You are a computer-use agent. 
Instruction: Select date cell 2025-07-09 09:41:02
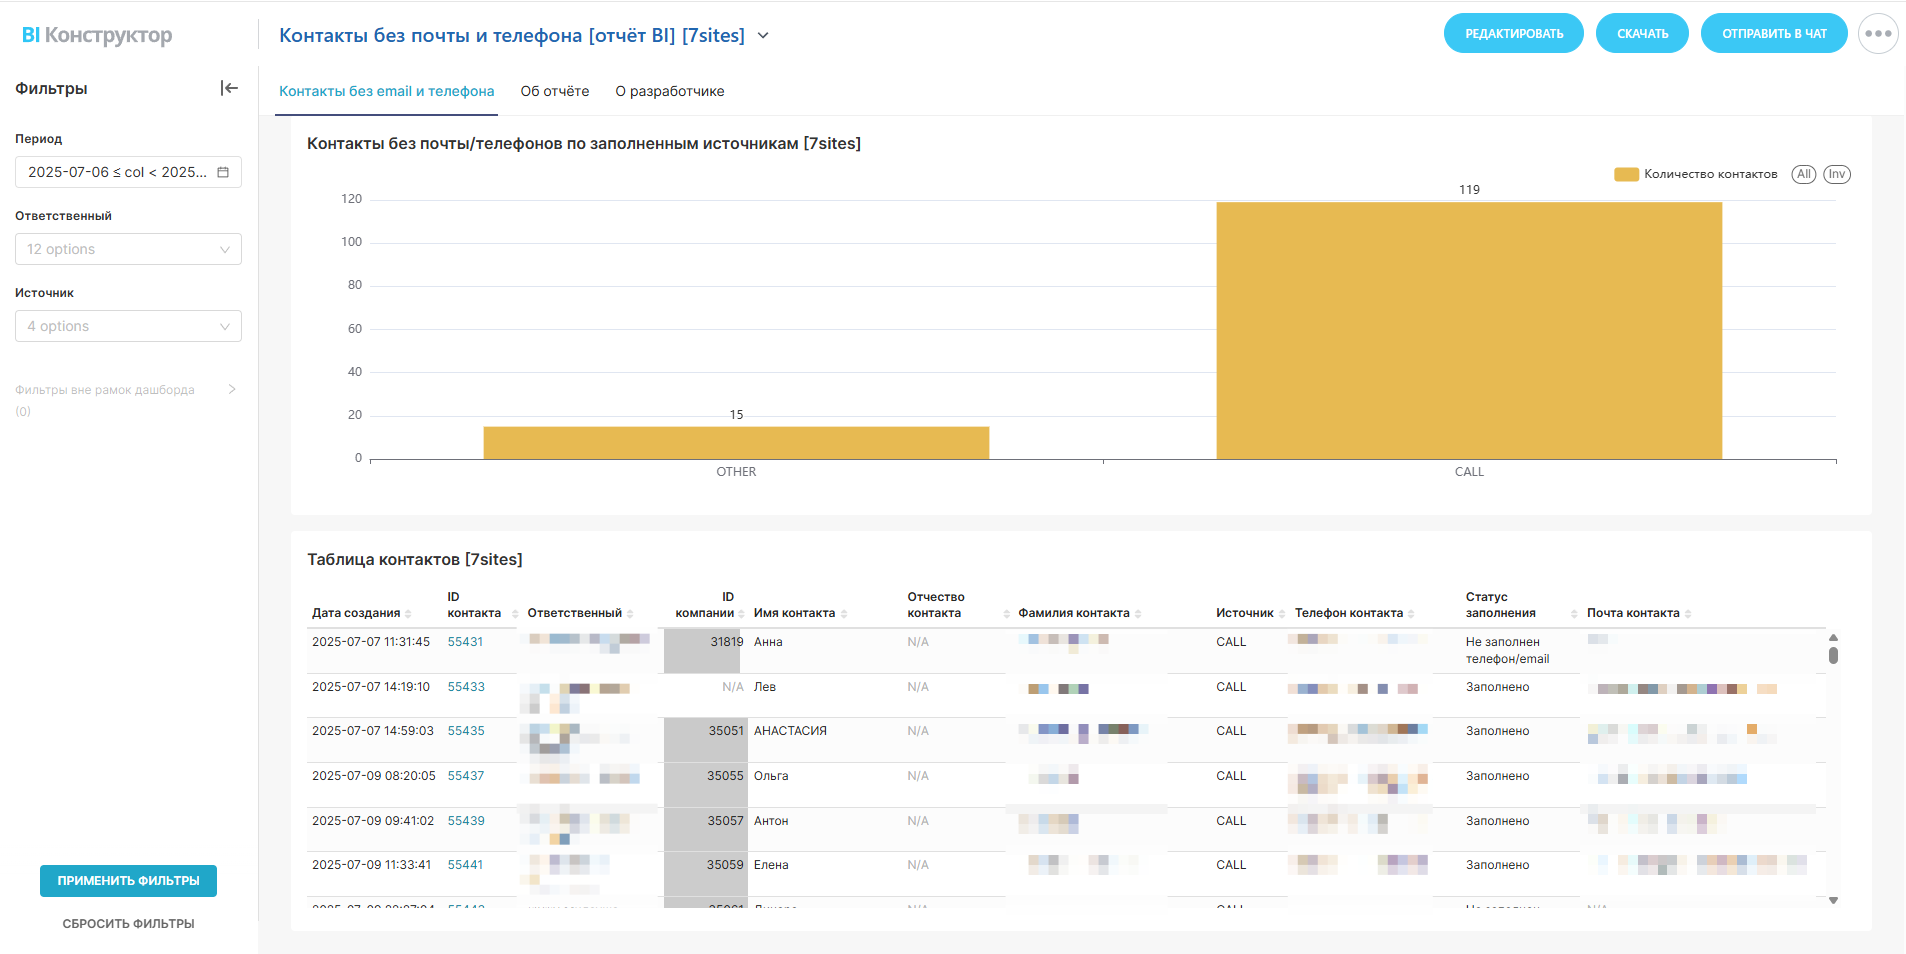click(x=373, y=821)
